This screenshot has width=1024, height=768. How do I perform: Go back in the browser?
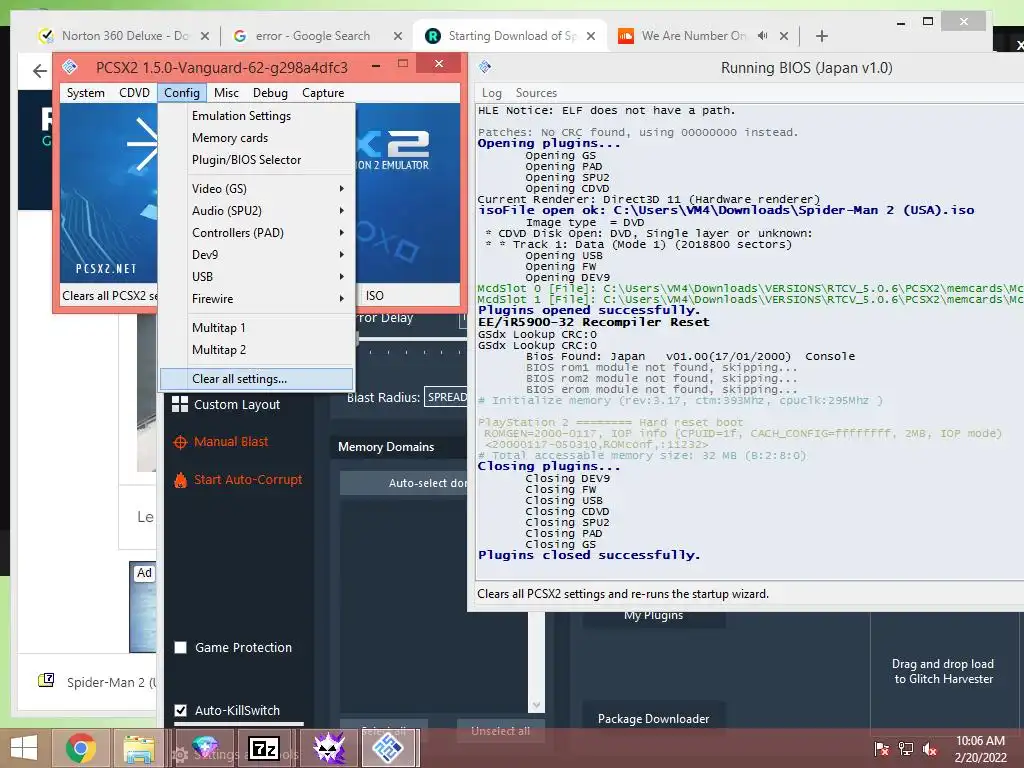tap(40, 71)
